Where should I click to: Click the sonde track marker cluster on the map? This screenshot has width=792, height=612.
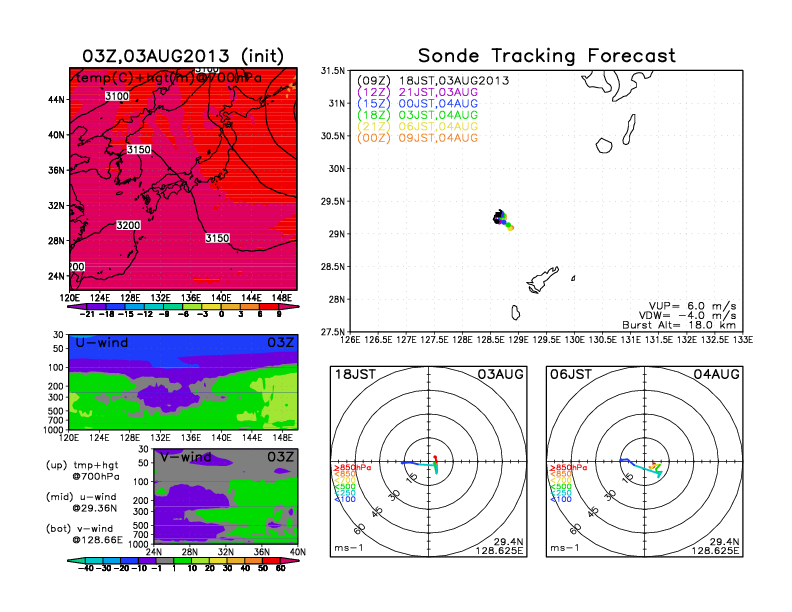pyautogui.click(x=503, y=219)
